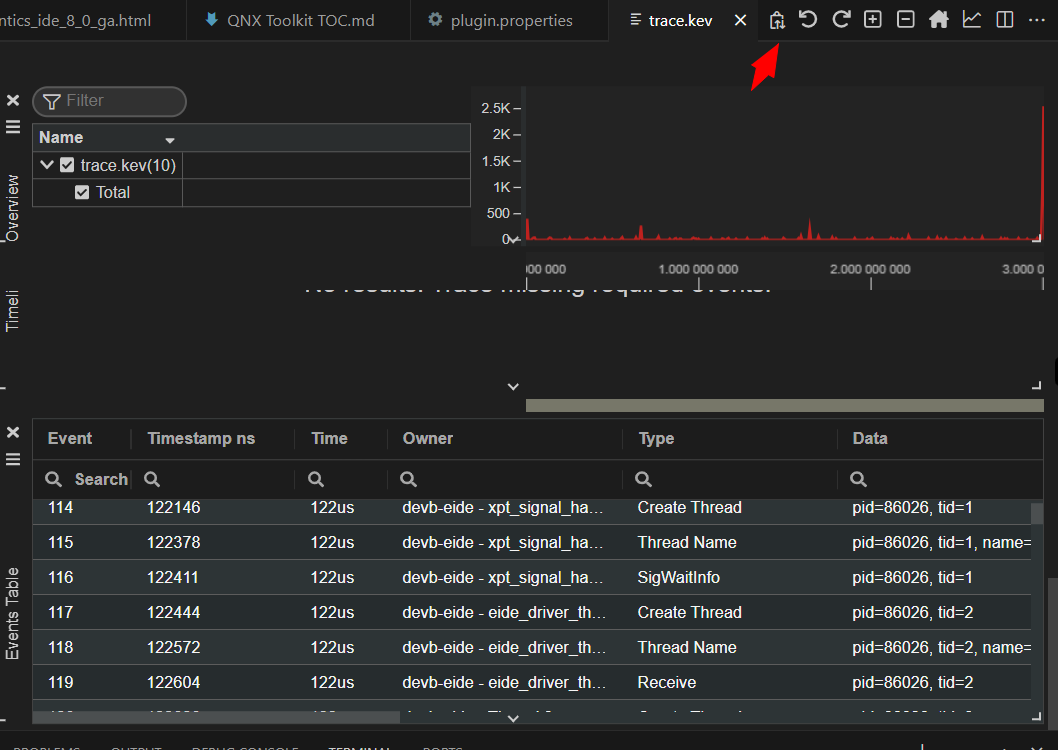
Task: Click the Overview vertical panel label
Action: tap(11, 208)
